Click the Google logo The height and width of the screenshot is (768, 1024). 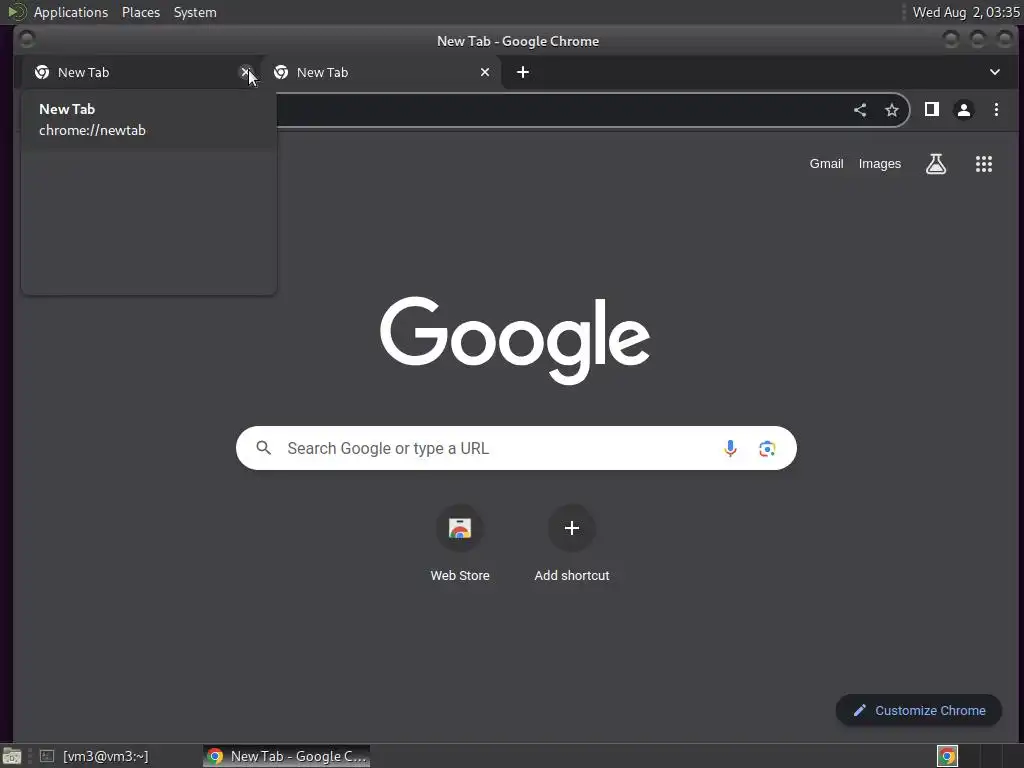pyautogui.click(x=515, y=340)
